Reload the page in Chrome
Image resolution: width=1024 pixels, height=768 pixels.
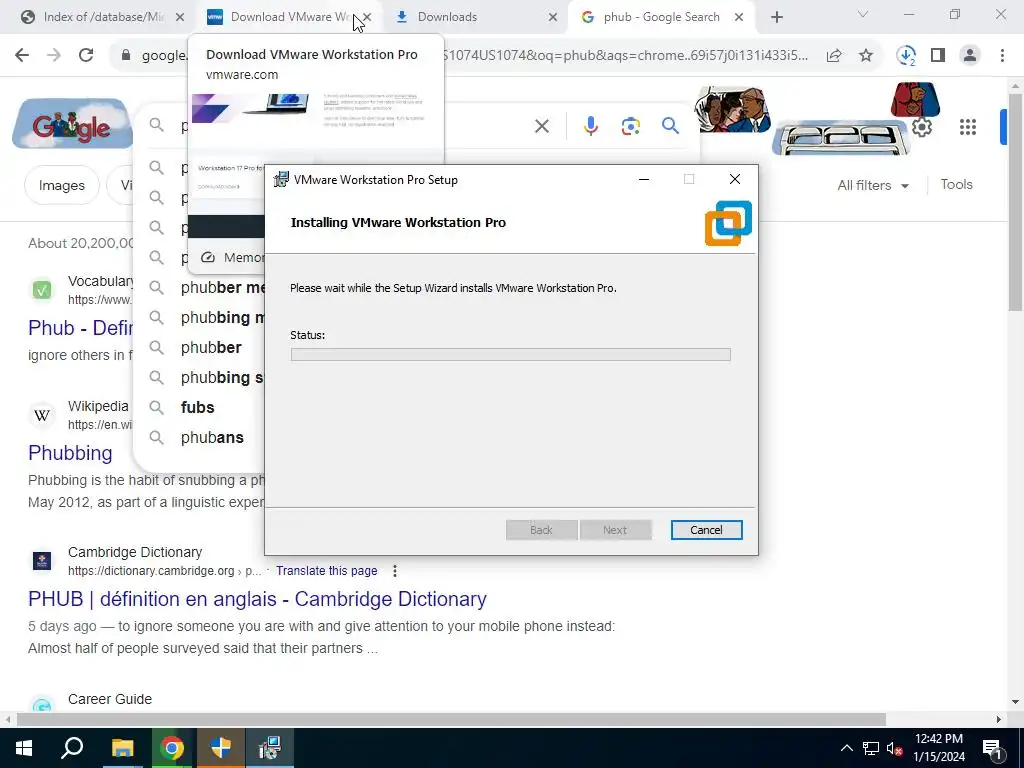click(86, 56)
